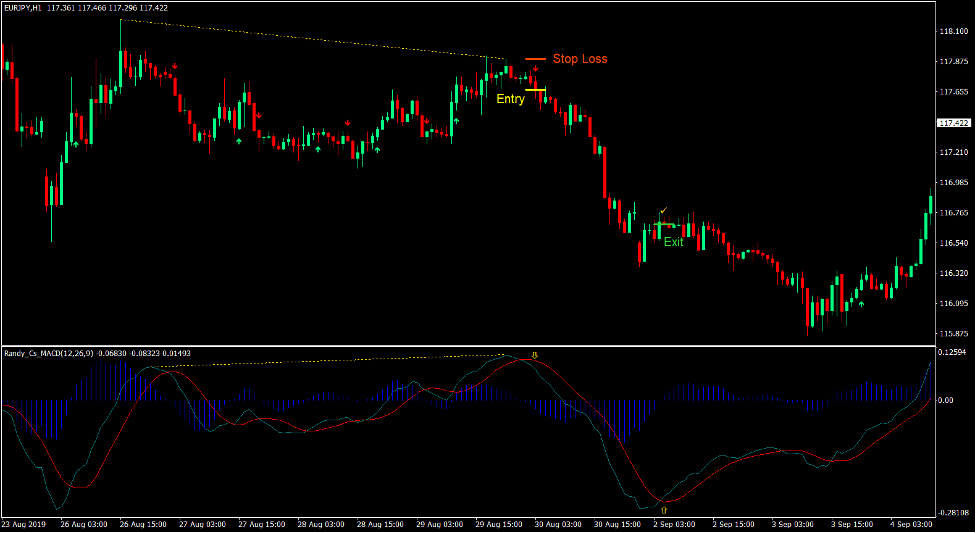This screenshot has height=533, width=977.
Task: Click the 118.100 price axis label
Action: [954, 32]
